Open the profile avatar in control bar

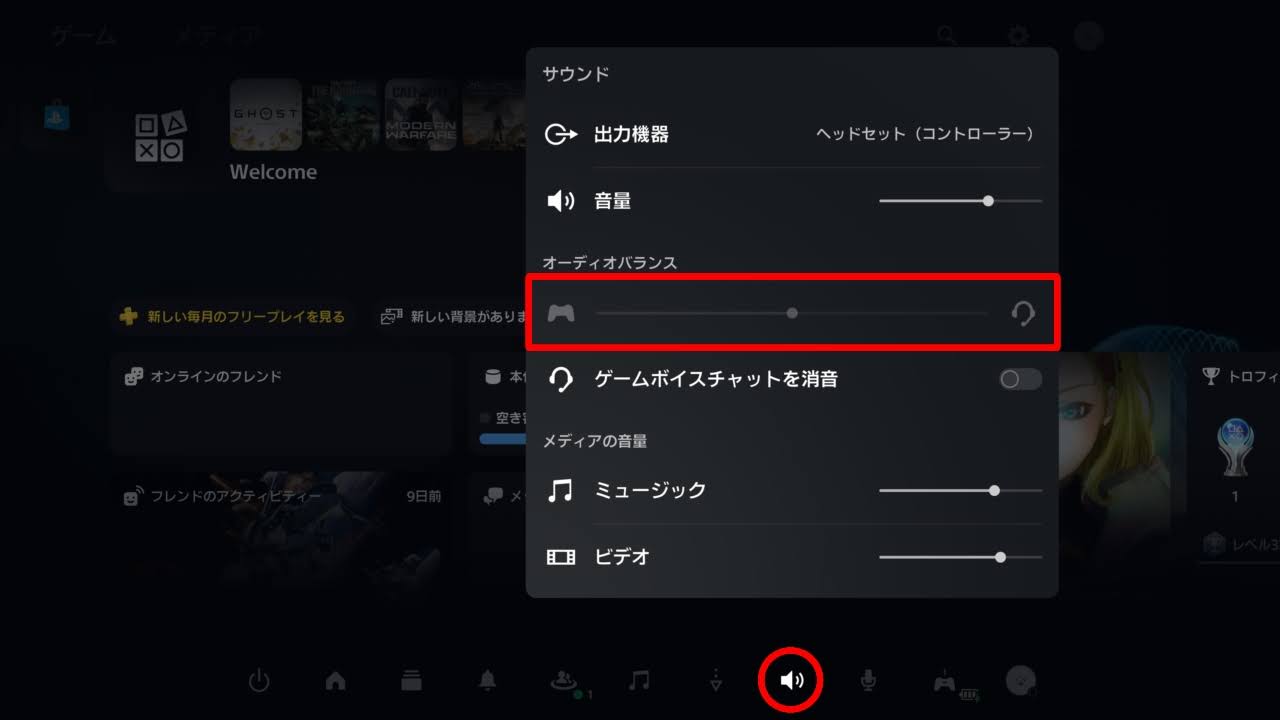tap(1021, 681)
